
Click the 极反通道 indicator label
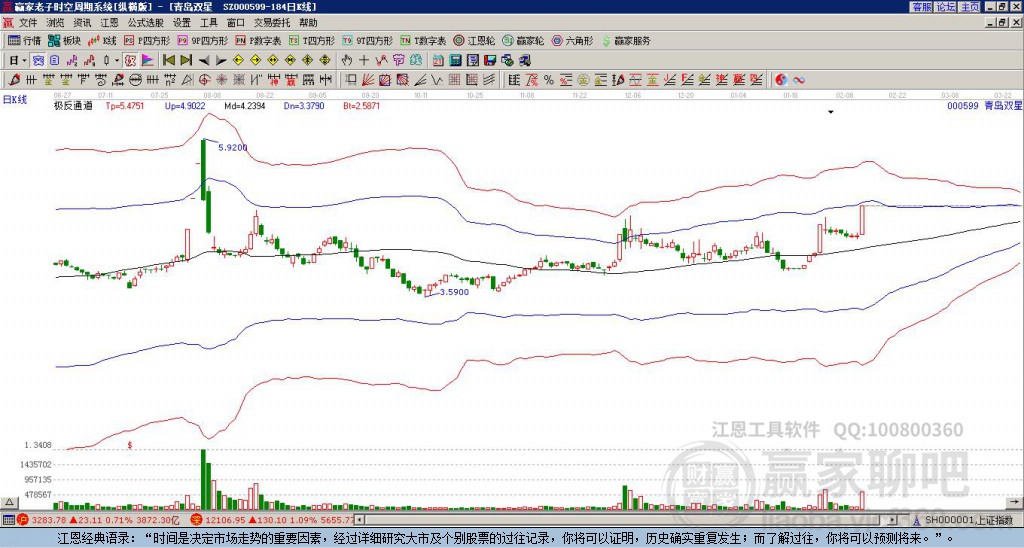pyautogui.click(x=73, y=105)
